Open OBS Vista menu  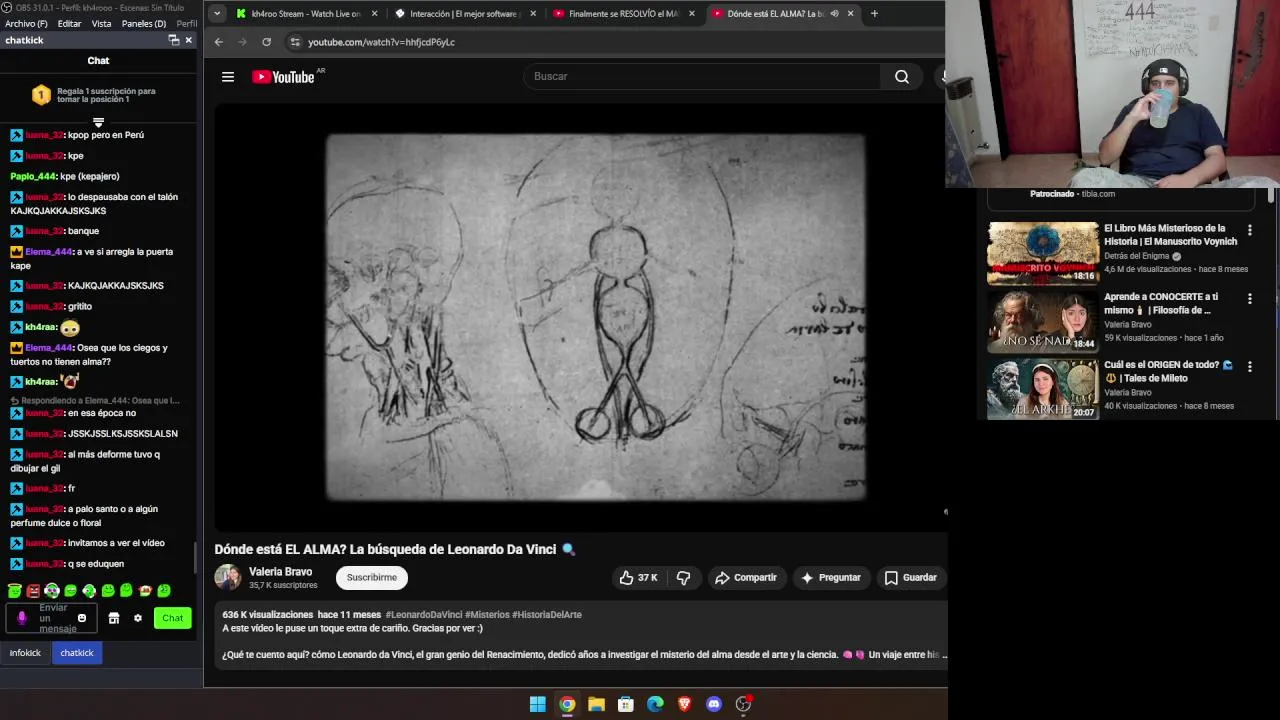coord(101,23)
